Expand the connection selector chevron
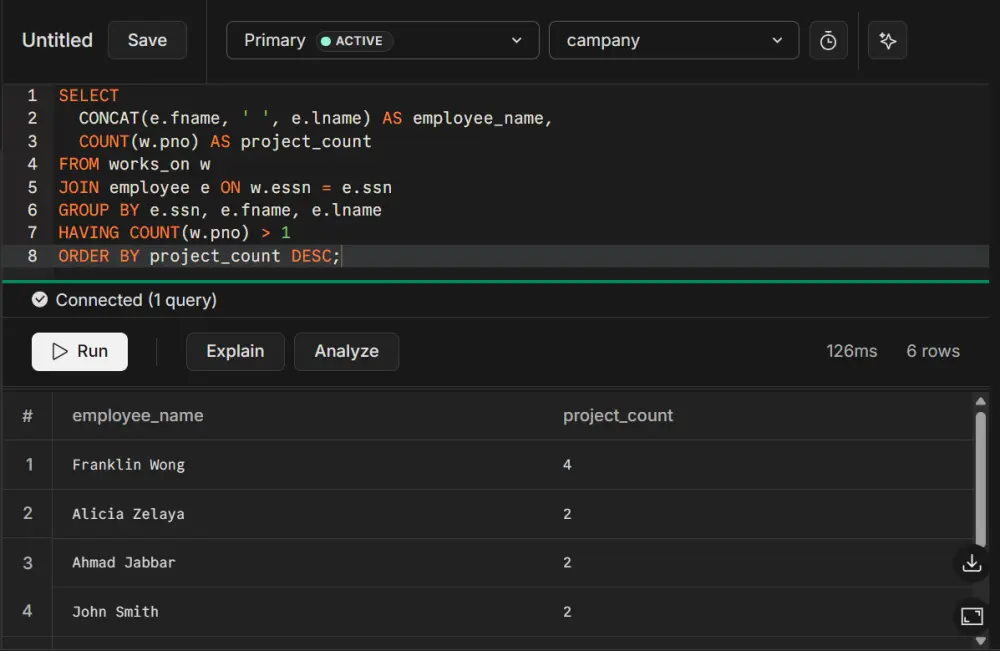 [518, 41]
